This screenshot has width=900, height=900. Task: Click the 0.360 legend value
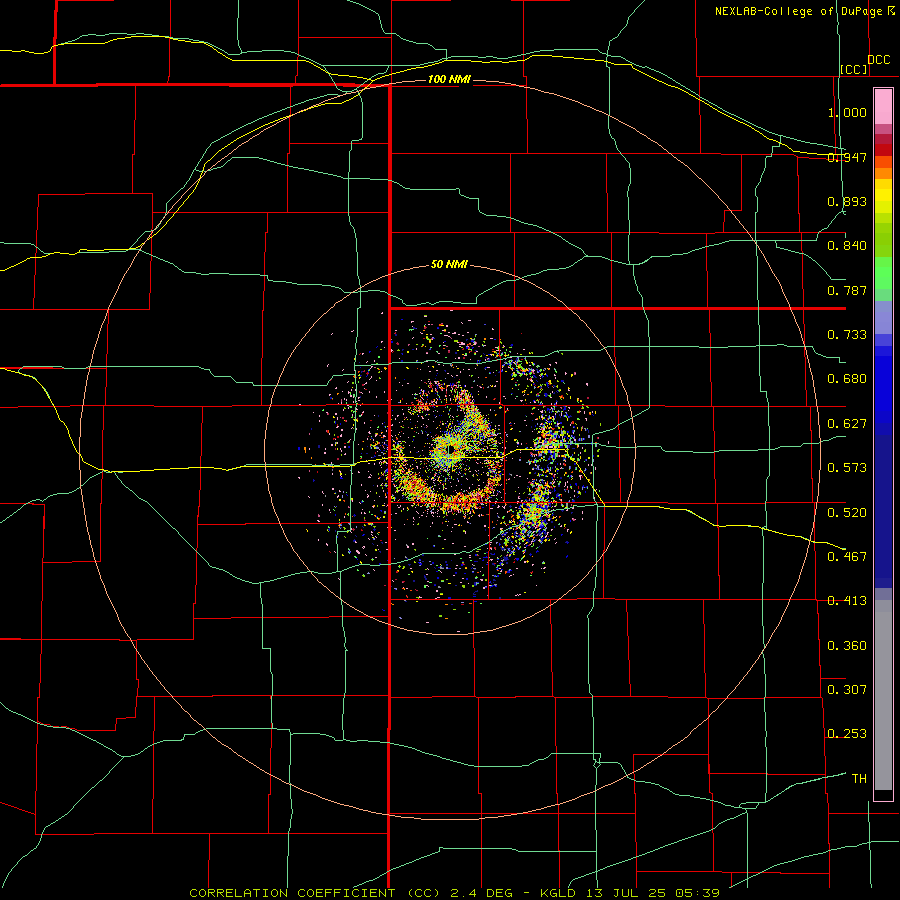coord(847,646)
